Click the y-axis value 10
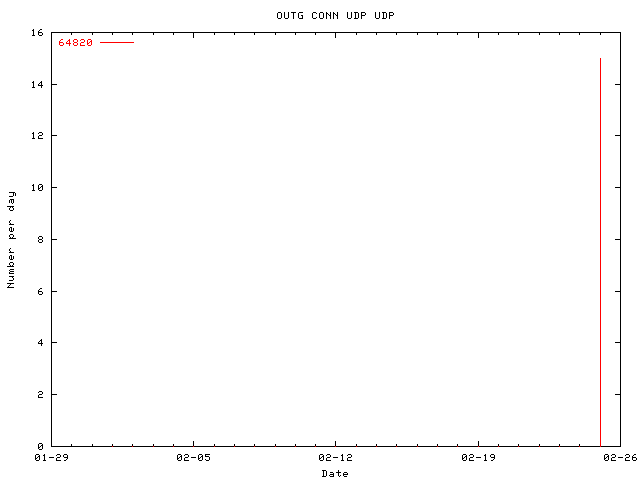640x480 pixels. [37, 187]
